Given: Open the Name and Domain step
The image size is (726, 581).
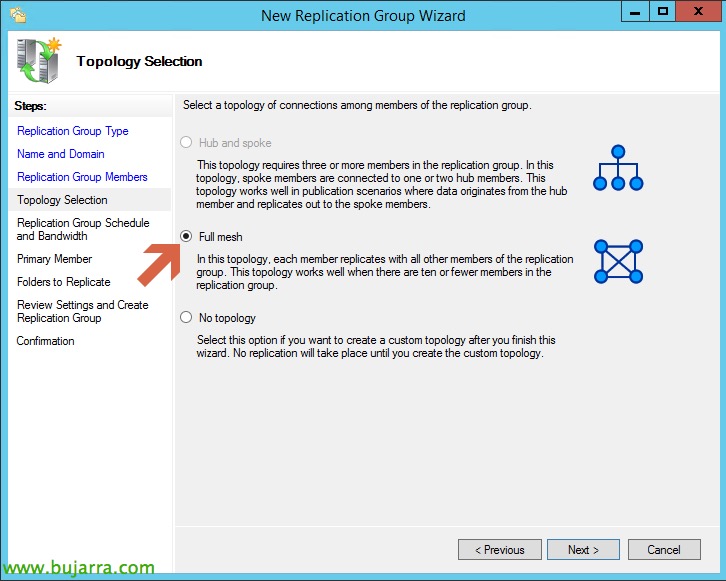Looking at the screenshot, I should pos(61,154).
